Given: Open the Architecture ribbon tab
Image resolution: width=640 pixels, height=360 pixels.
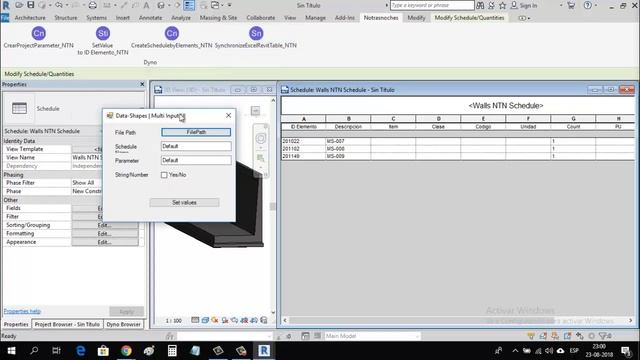Looking at the screenshot, I should (x=30, y=18).
